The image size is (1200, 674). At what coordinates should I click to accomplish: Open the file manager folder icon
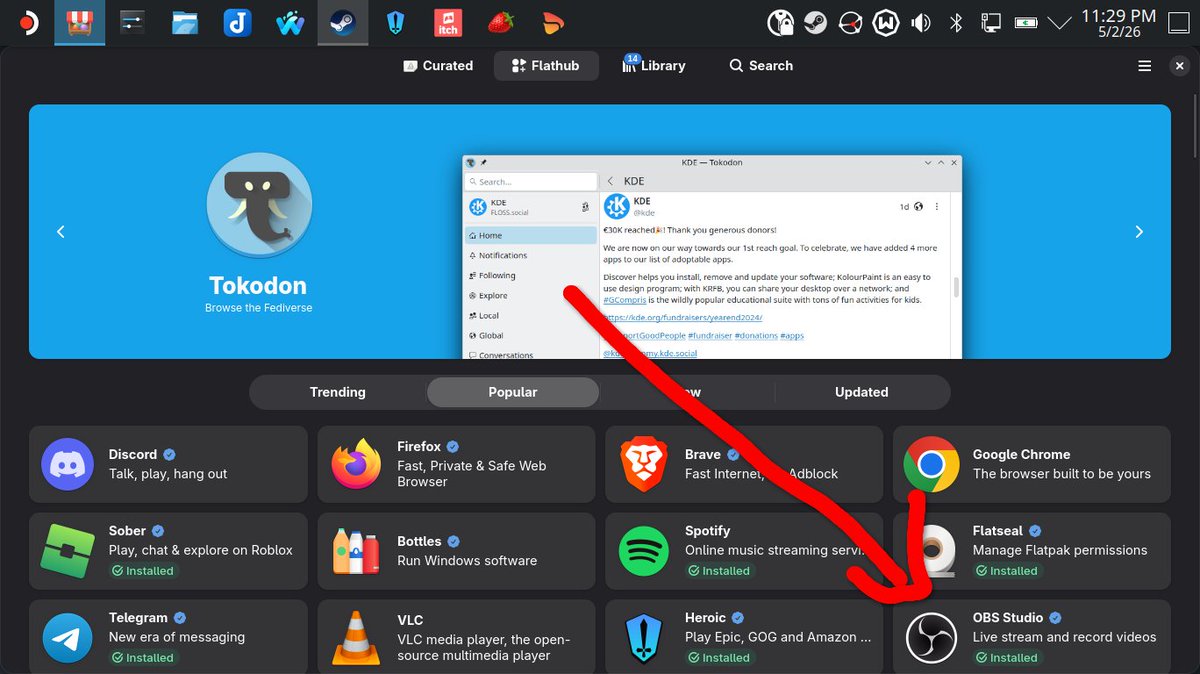click(184, 23)
